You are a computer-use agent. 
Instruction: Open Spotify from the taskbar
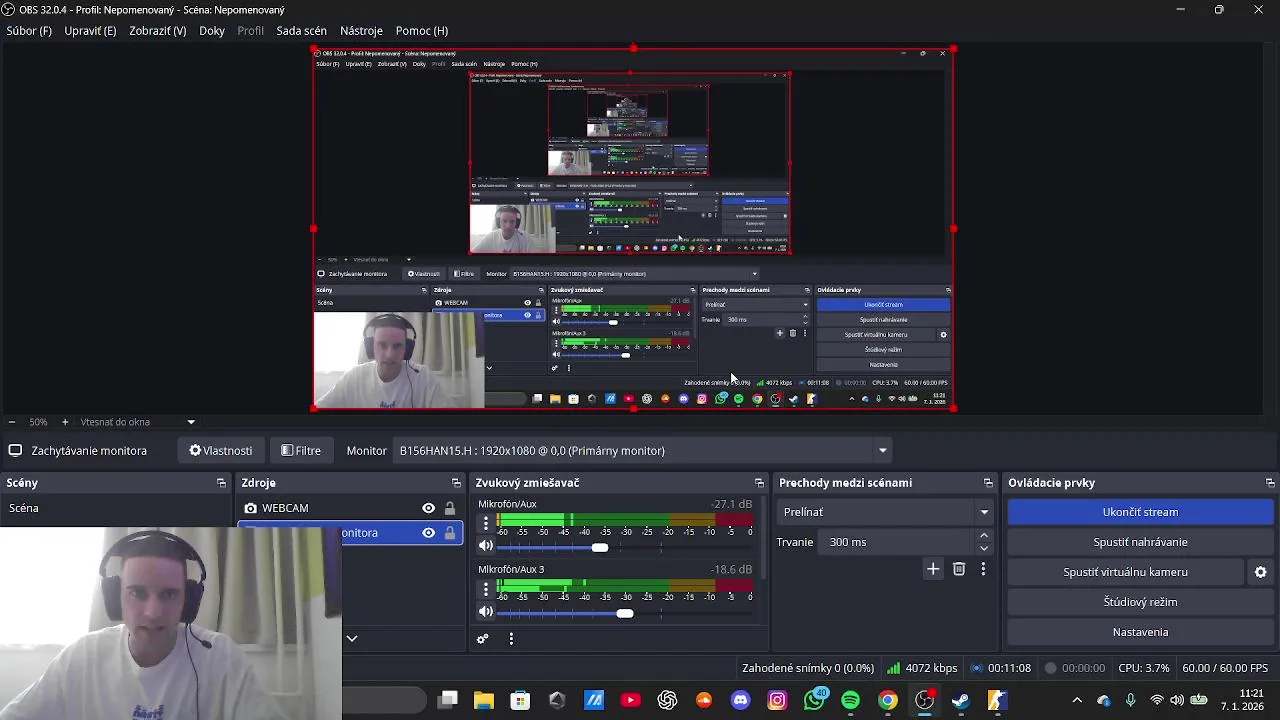pos(850,700)
